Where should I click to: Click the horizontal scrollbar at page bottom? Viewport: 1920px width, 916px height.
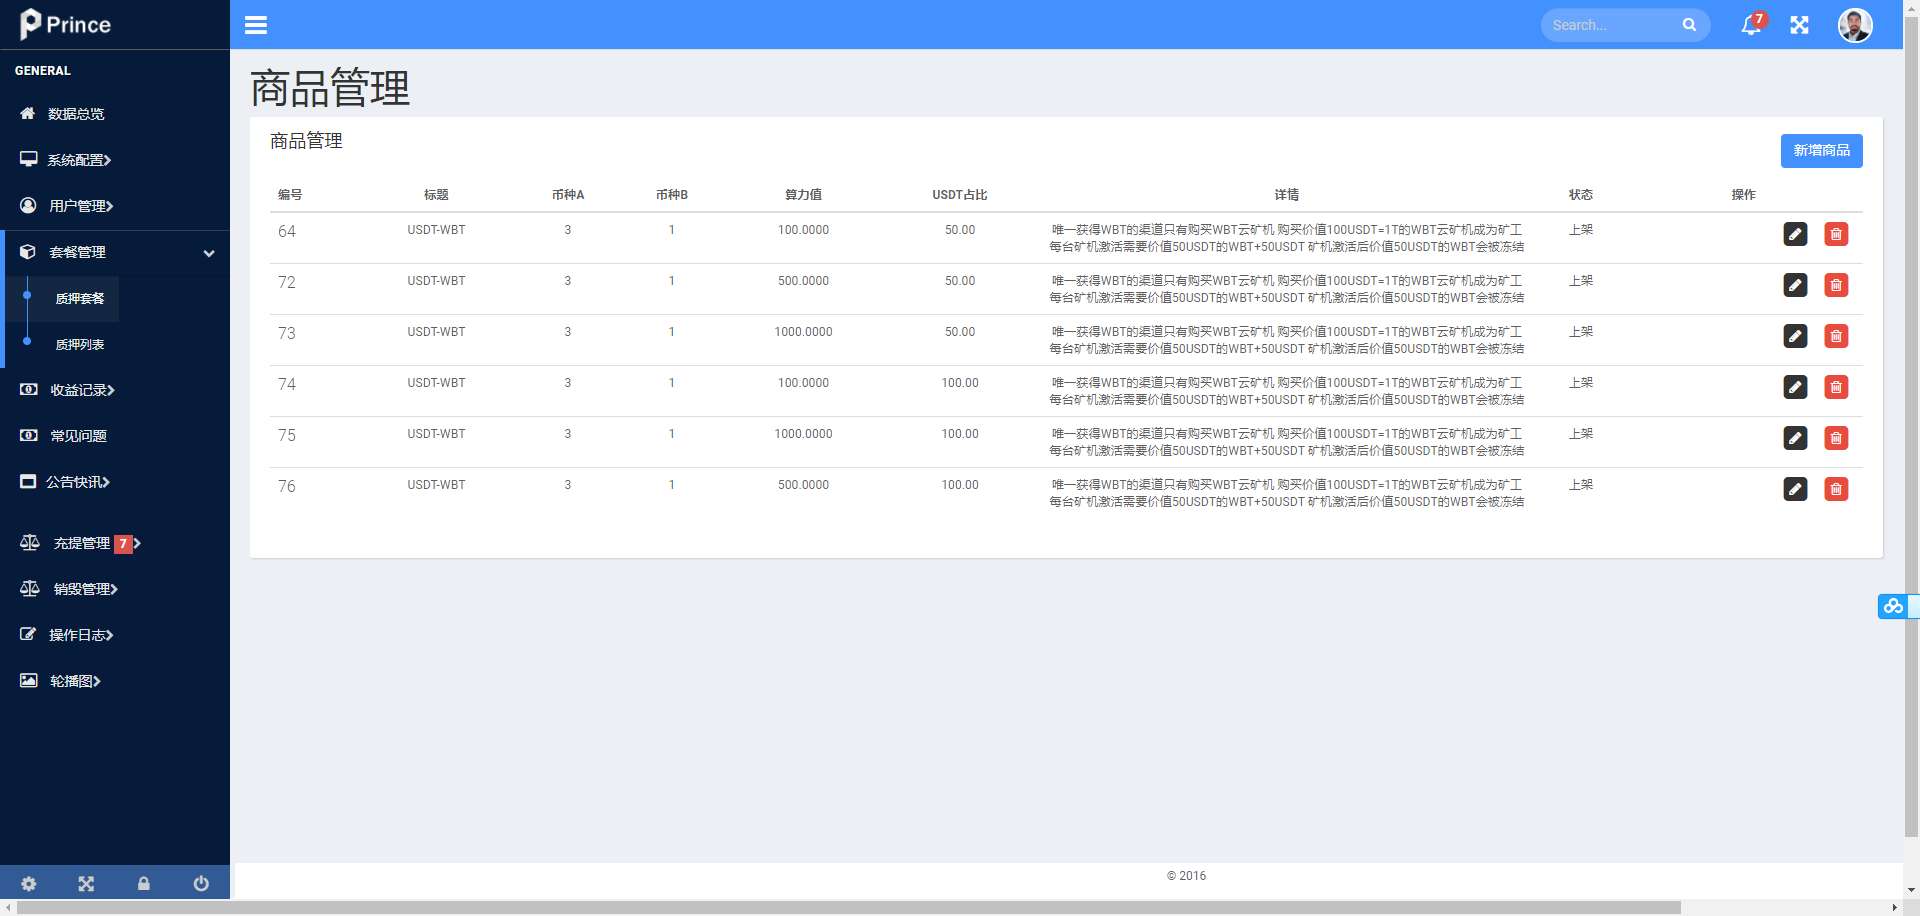pos(848,908)
